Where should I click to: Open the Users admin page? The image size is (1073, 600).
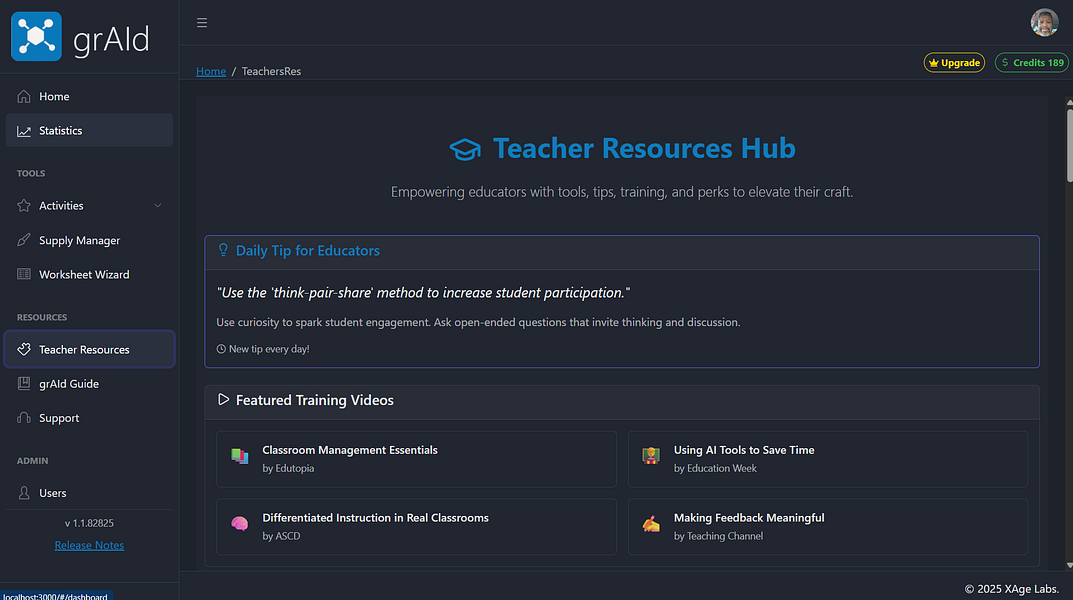[x=89, y=493]
